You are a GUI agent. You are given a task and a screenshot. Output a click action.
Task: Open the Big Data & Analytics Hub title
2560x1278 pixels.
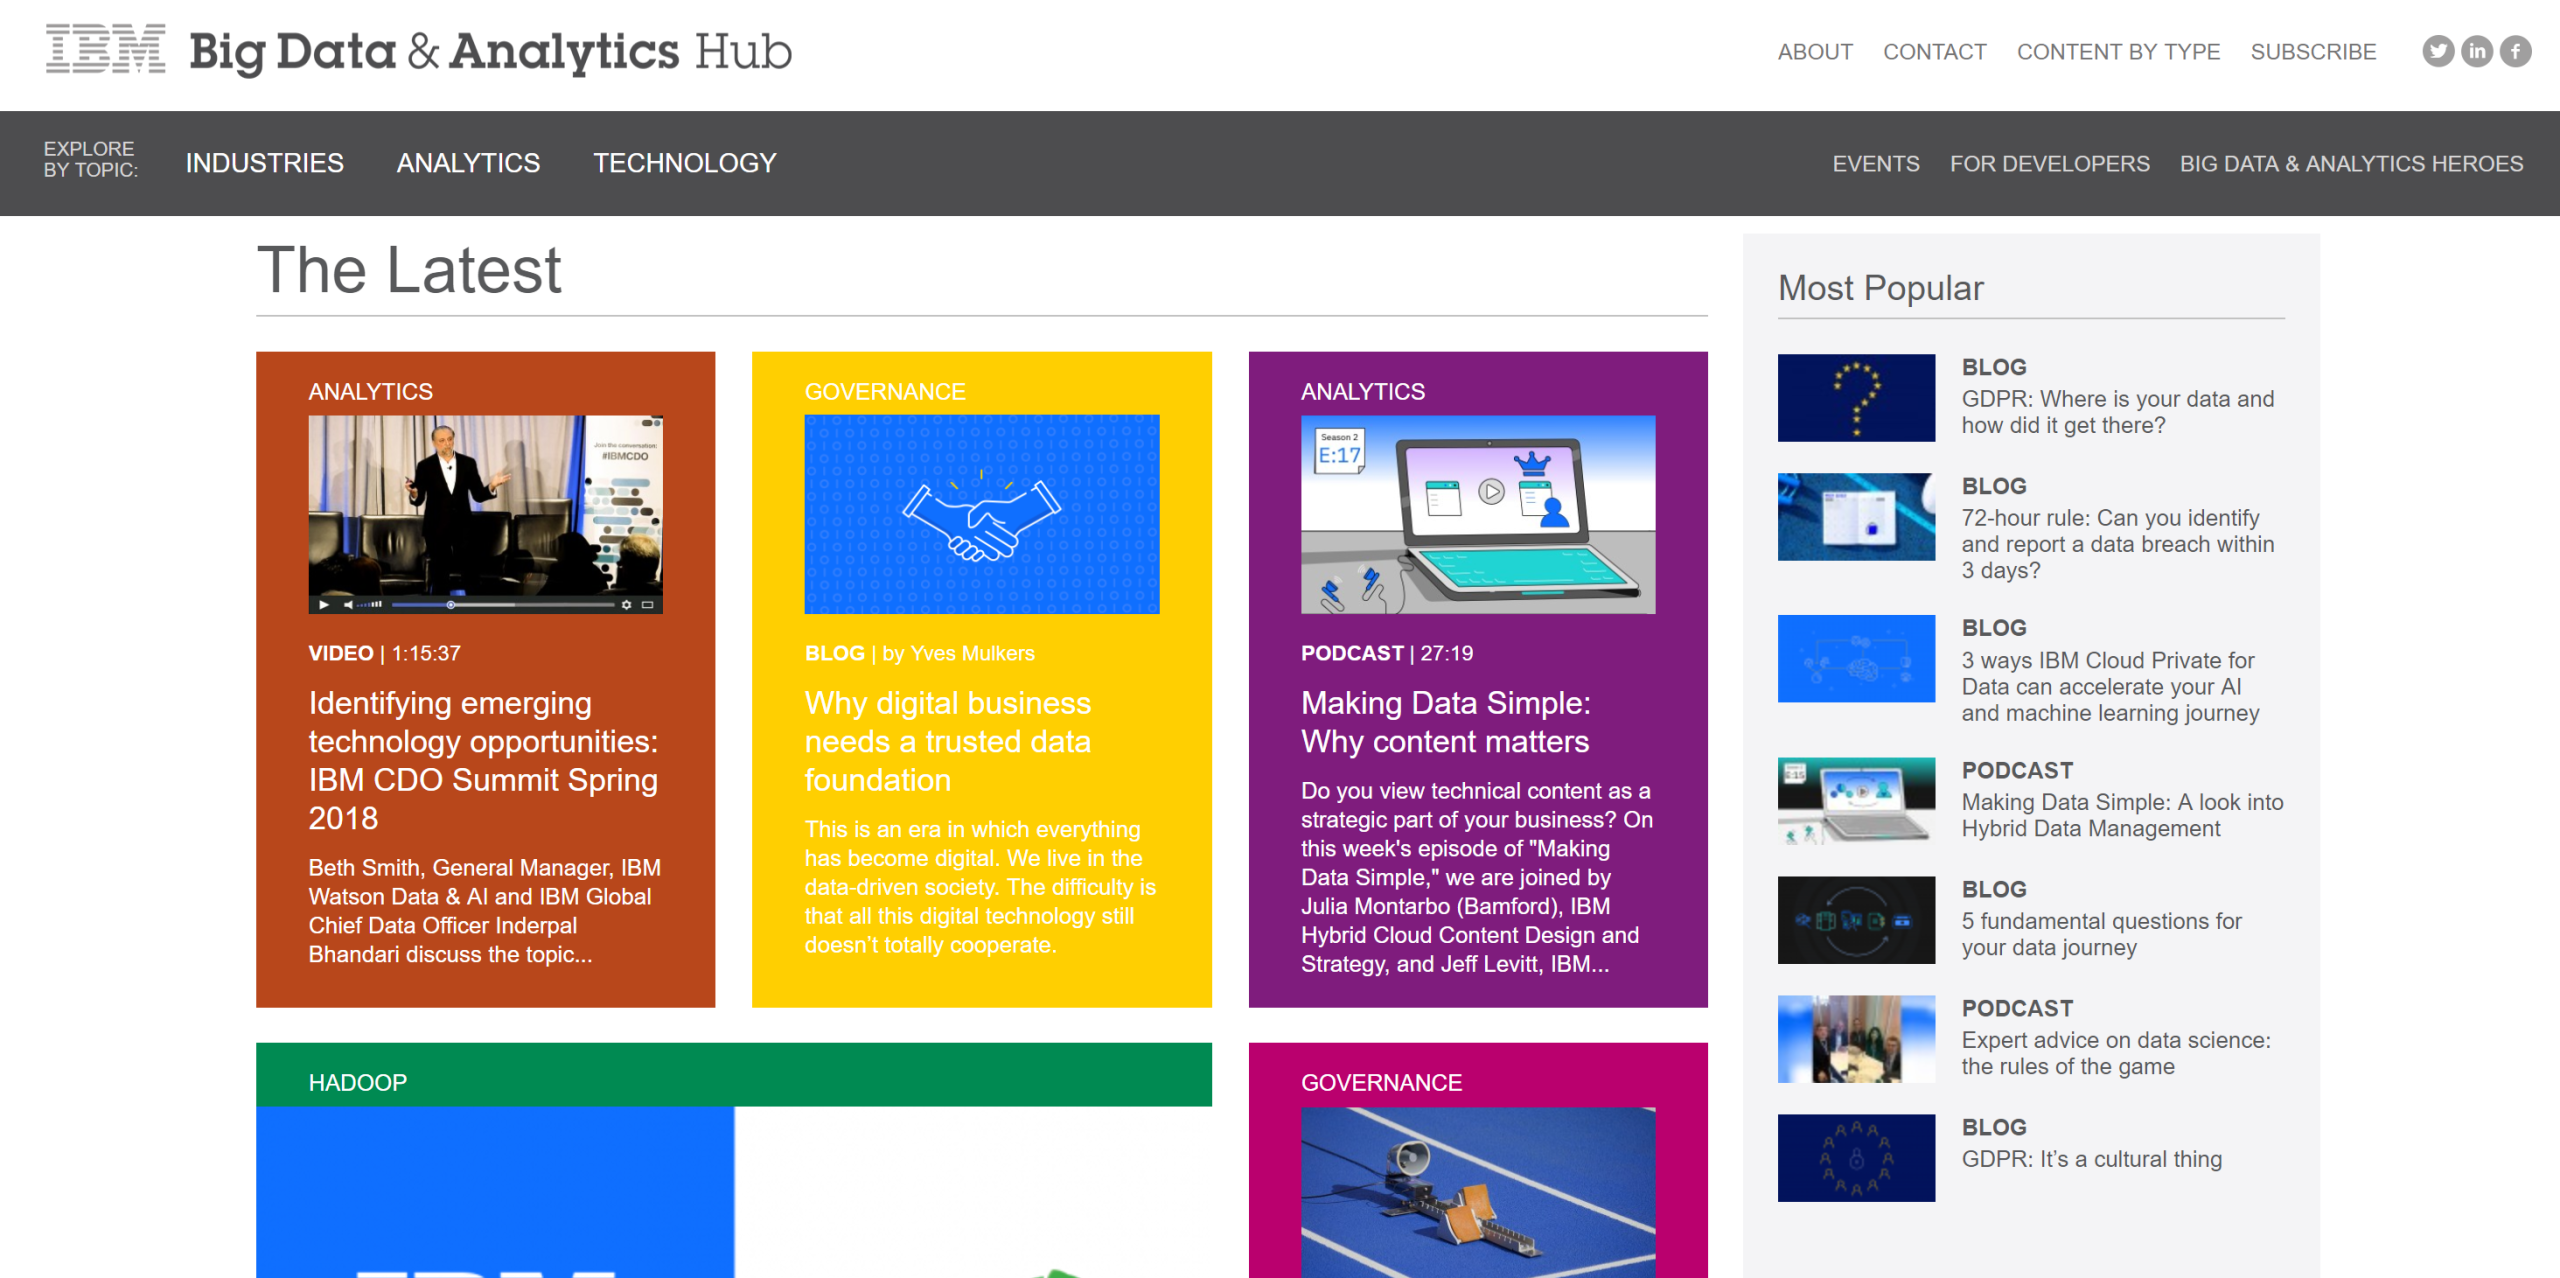(491, 51)
